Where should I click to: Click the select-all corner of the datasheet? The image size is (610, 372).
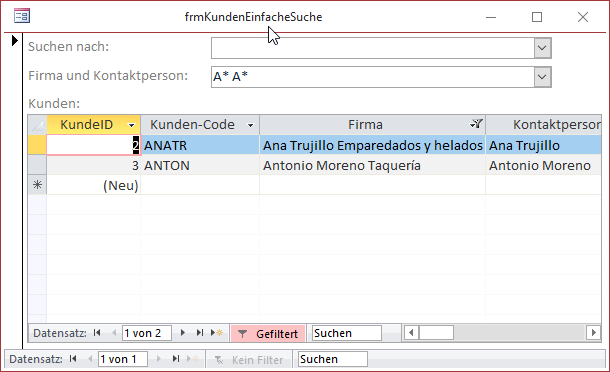pyautogui.click(x=37, y=125)
